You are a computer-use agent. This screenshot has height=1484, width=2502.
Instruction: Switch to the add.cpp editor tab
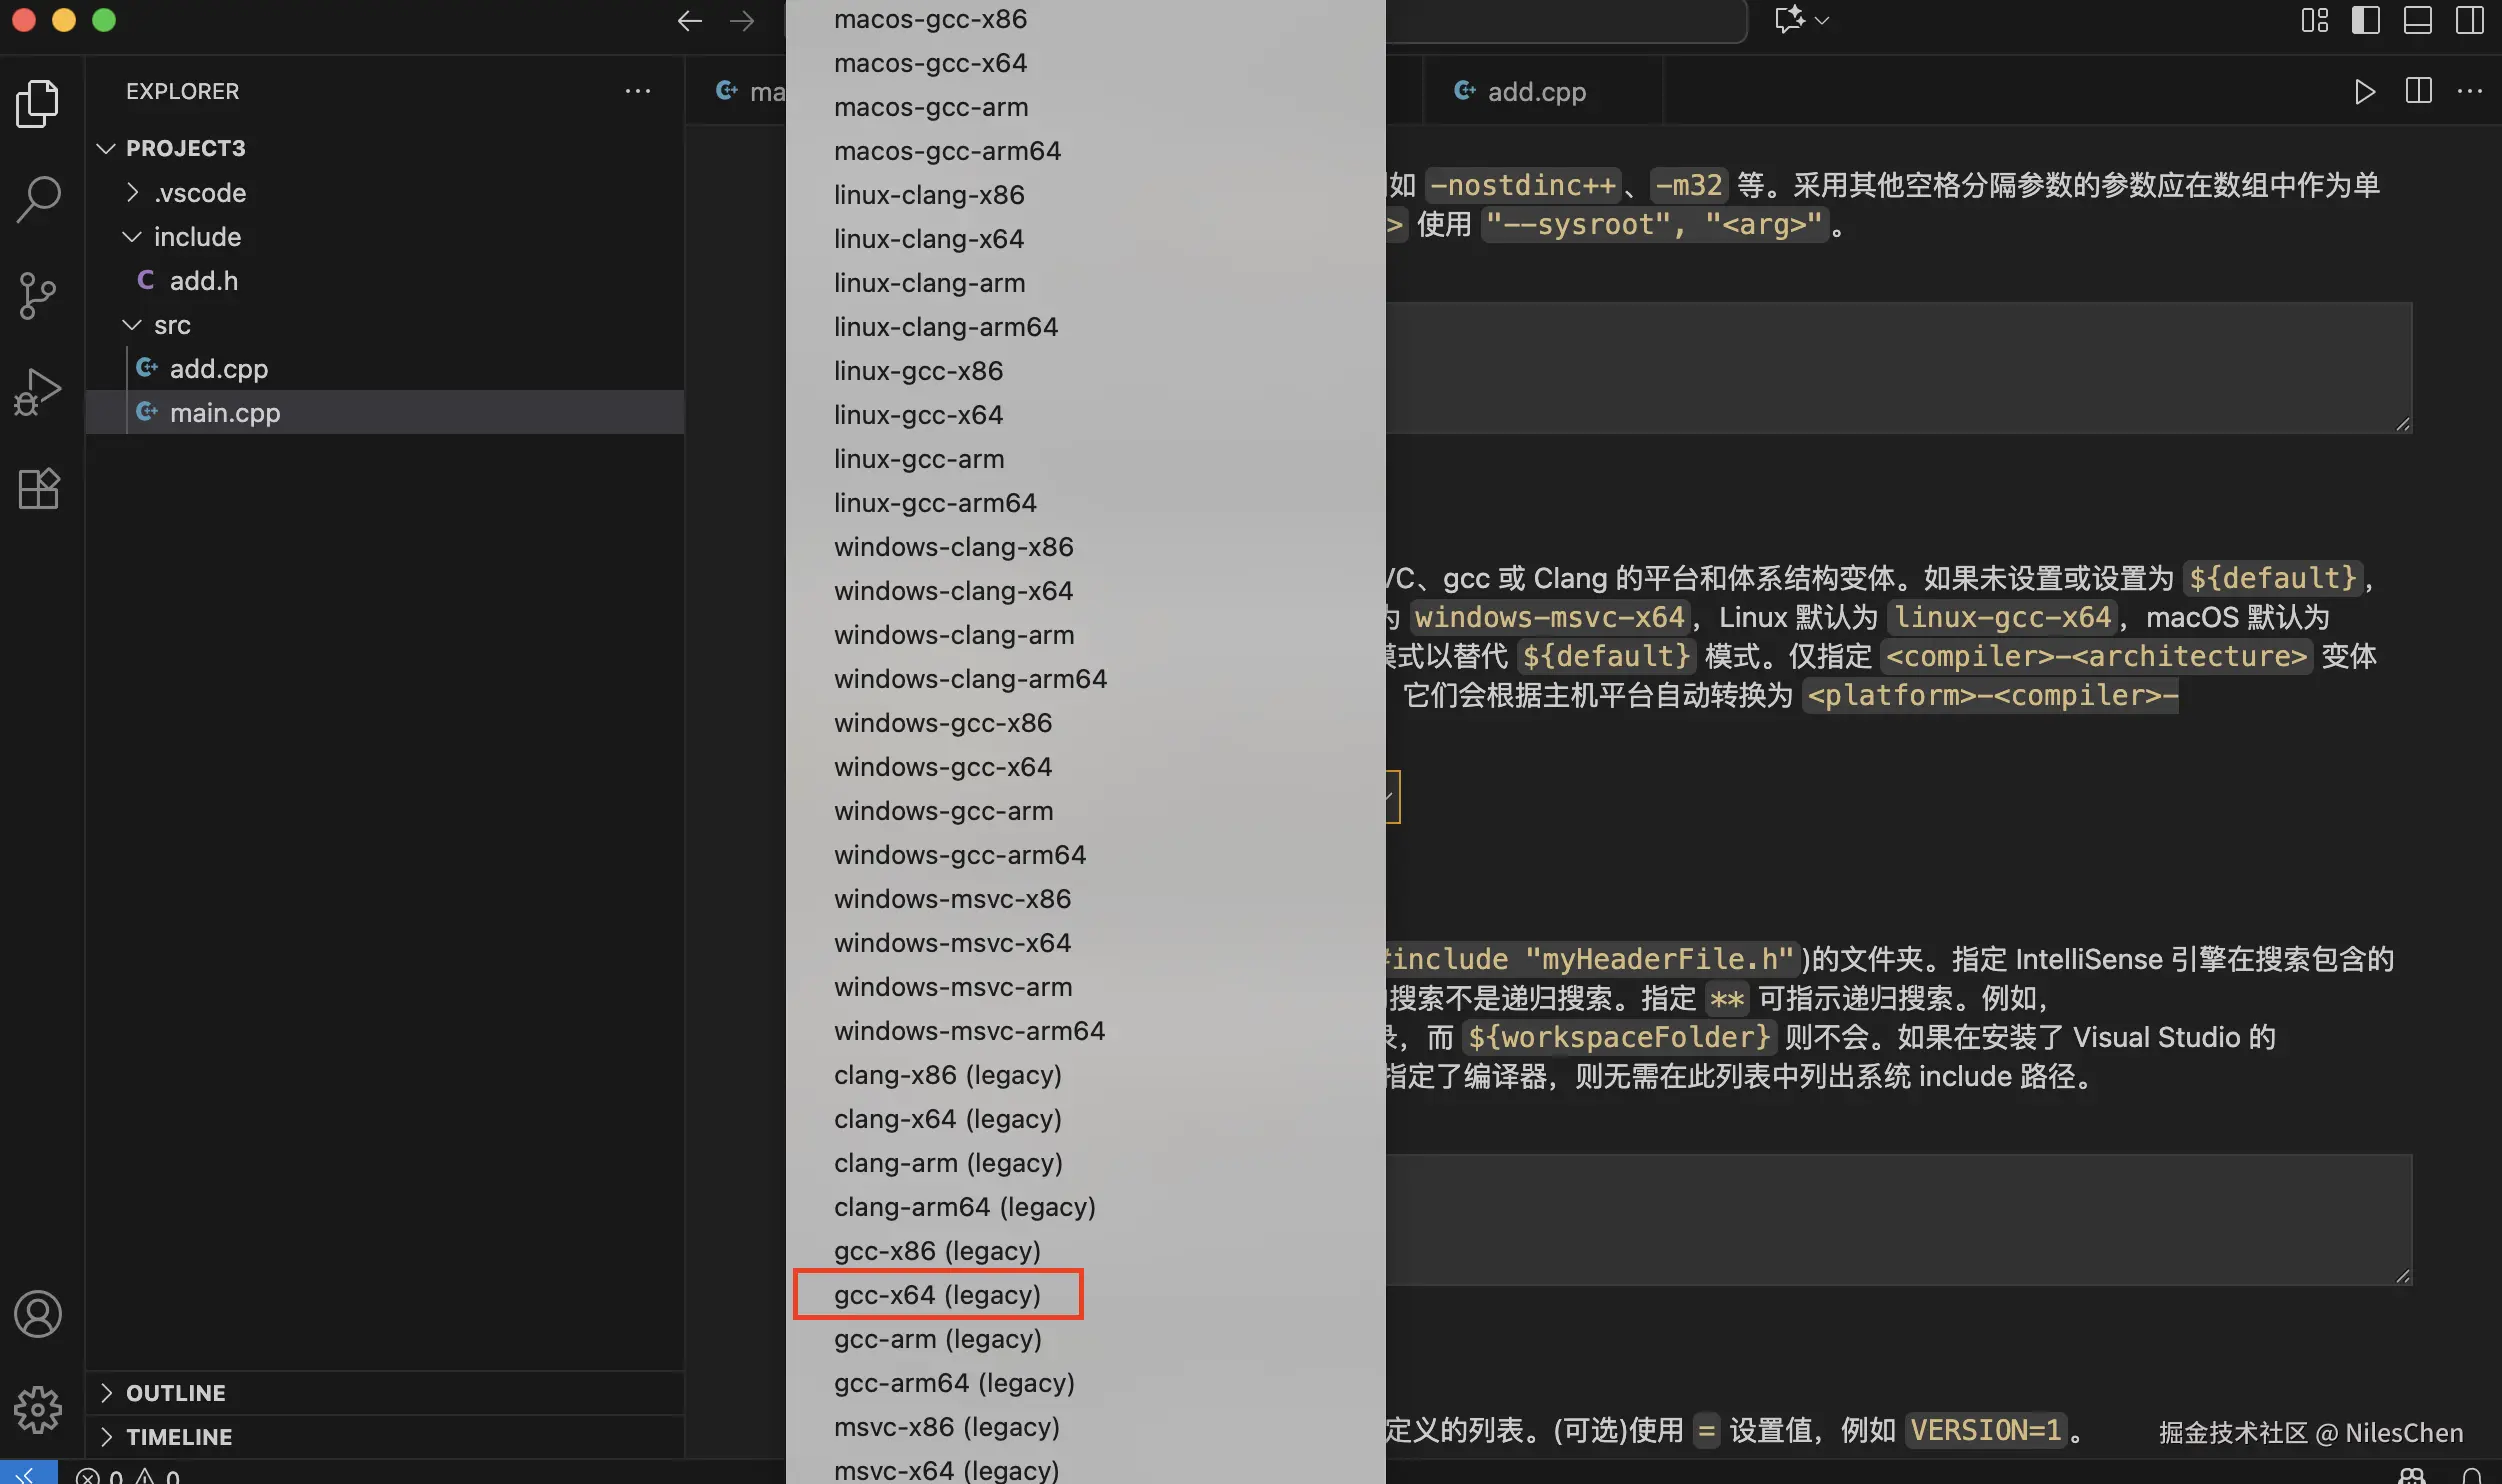[1535, 91]
